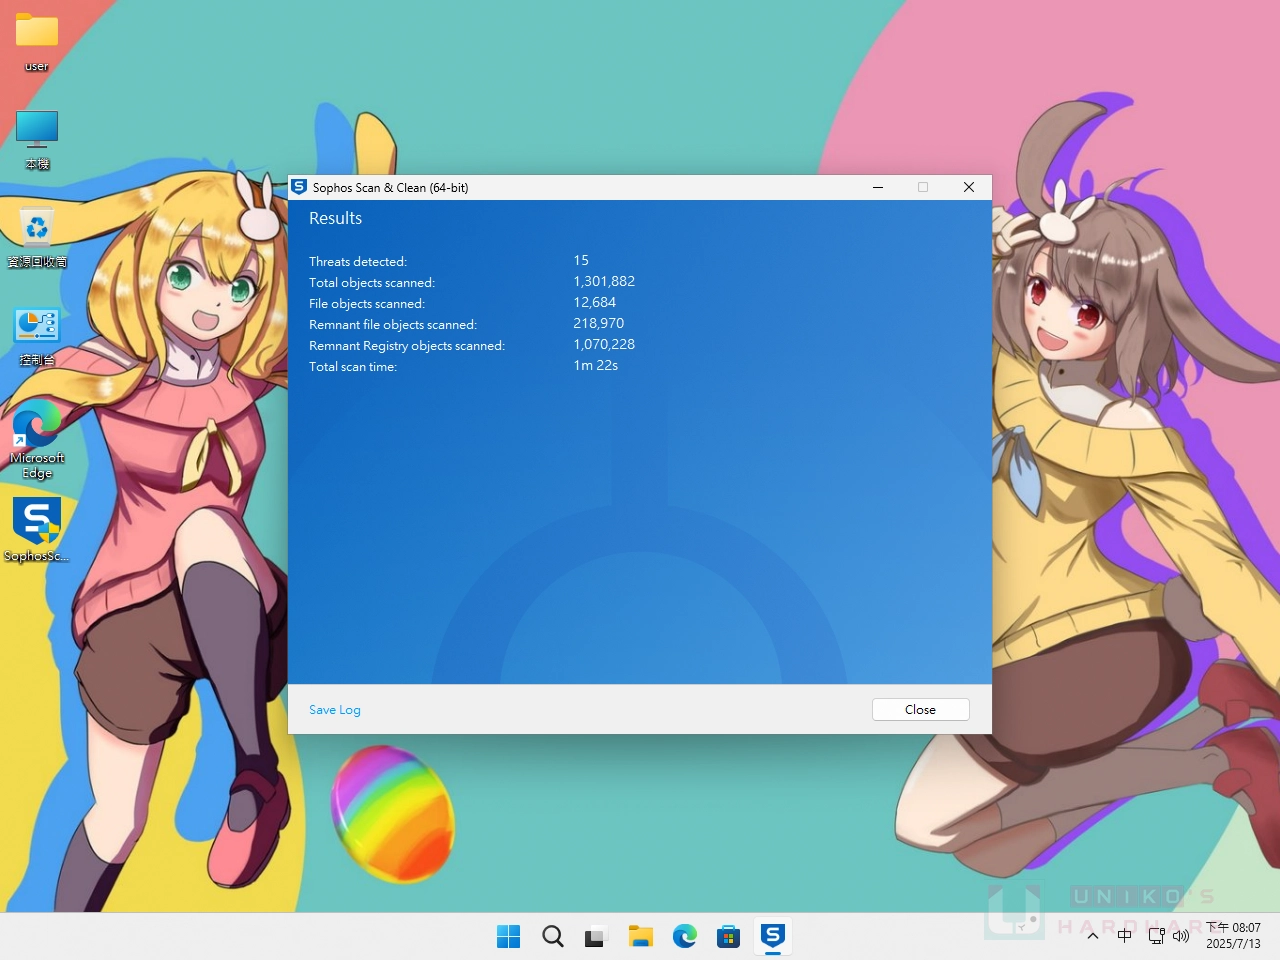Open Microsoft Store from the taskbar

pyautogui.click(x=728, y=936)
